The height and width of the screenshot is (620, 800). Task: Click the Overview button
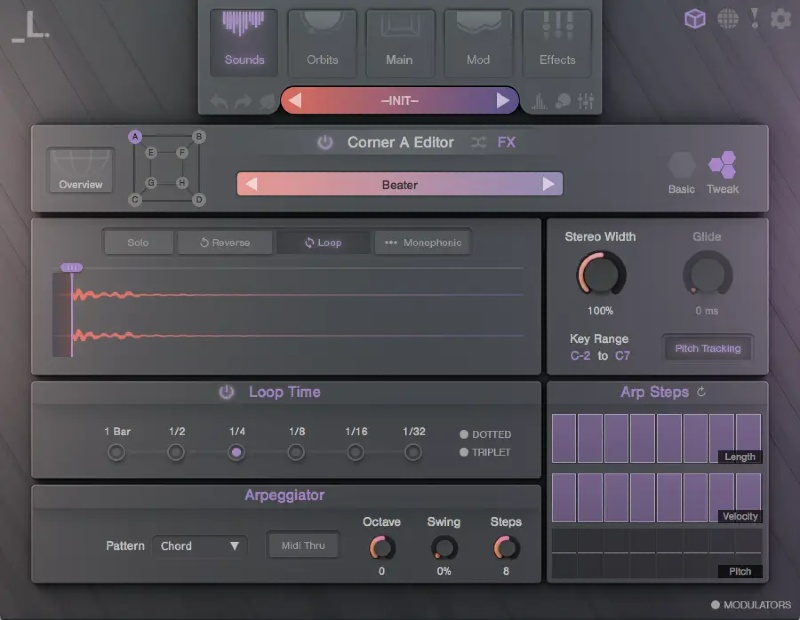[x=80, y=170]
